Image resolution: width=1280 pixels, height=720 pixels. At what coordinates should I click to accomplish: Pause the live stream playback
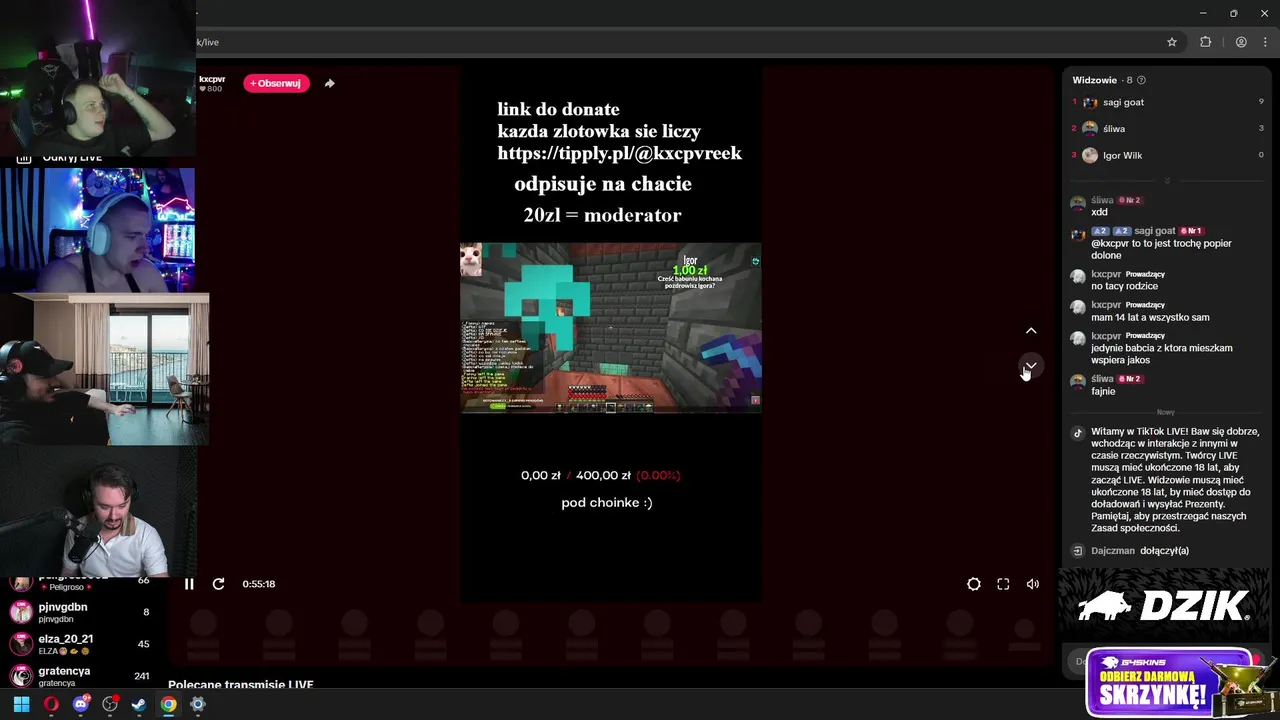[x=189, y=584]
